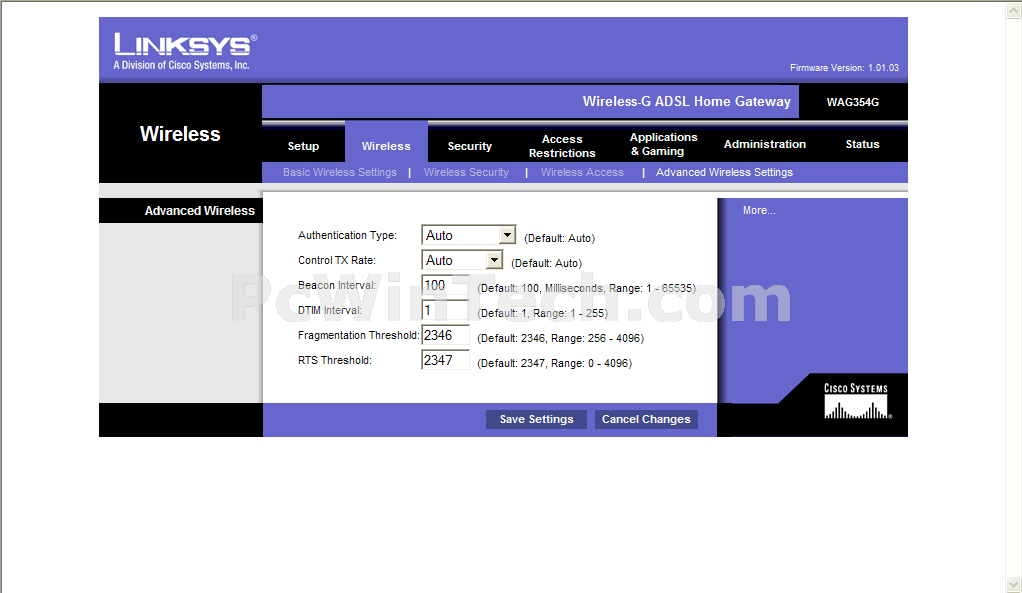Click the DTIM Interval default range hint
The height and width of the screenshot is (593, 1022).
pyautogui.click(x=542, y=313)
